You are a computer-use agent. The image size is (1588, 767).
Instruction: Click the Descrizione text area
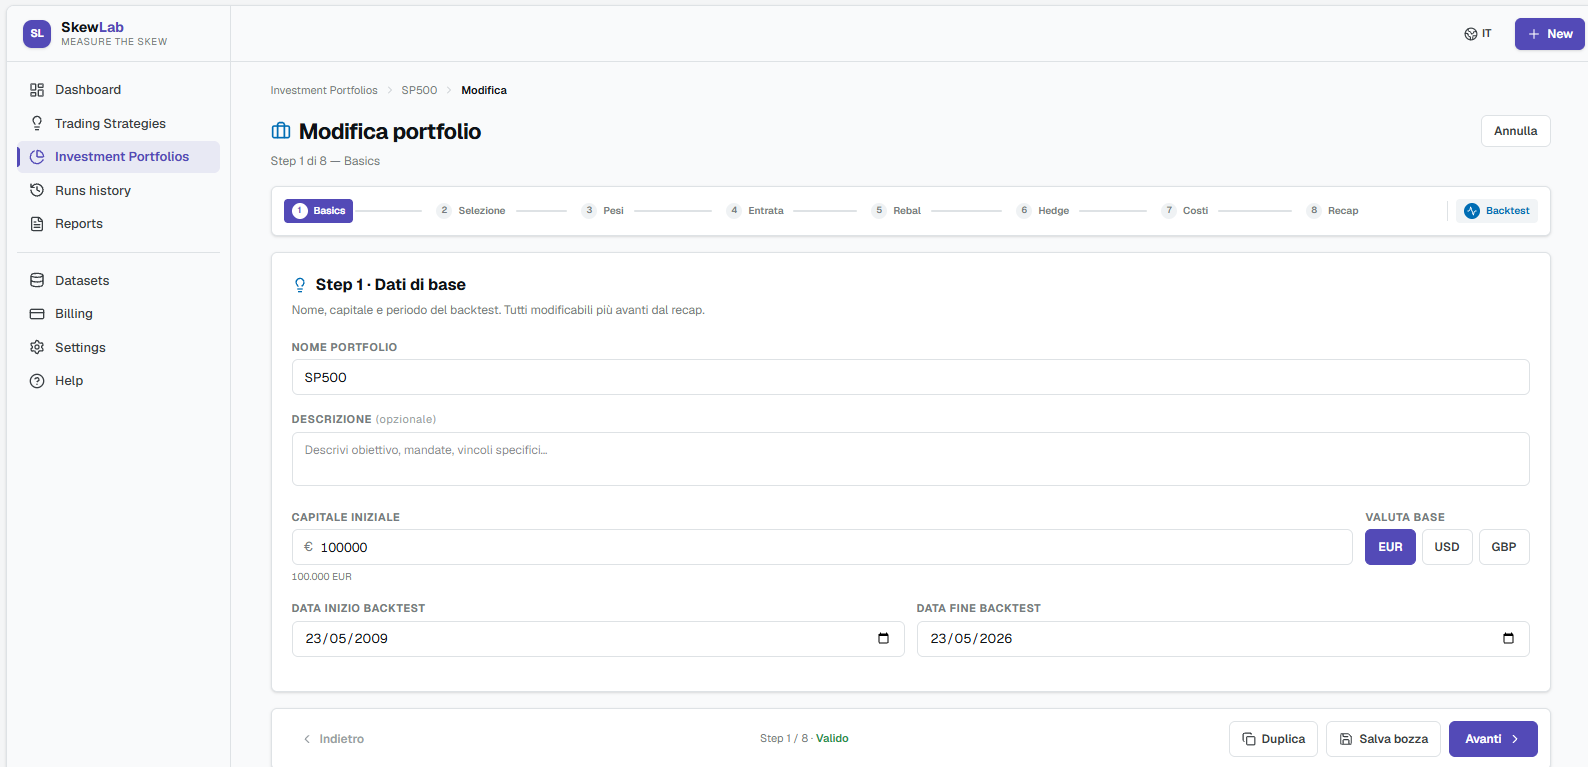tap(910, 459)
